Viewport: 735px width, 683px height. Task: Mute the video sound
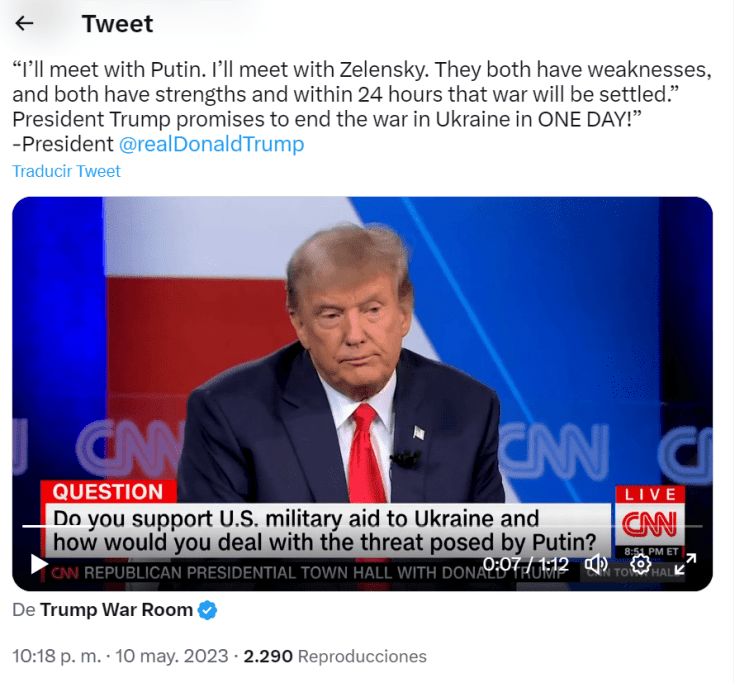pos(597,565)
